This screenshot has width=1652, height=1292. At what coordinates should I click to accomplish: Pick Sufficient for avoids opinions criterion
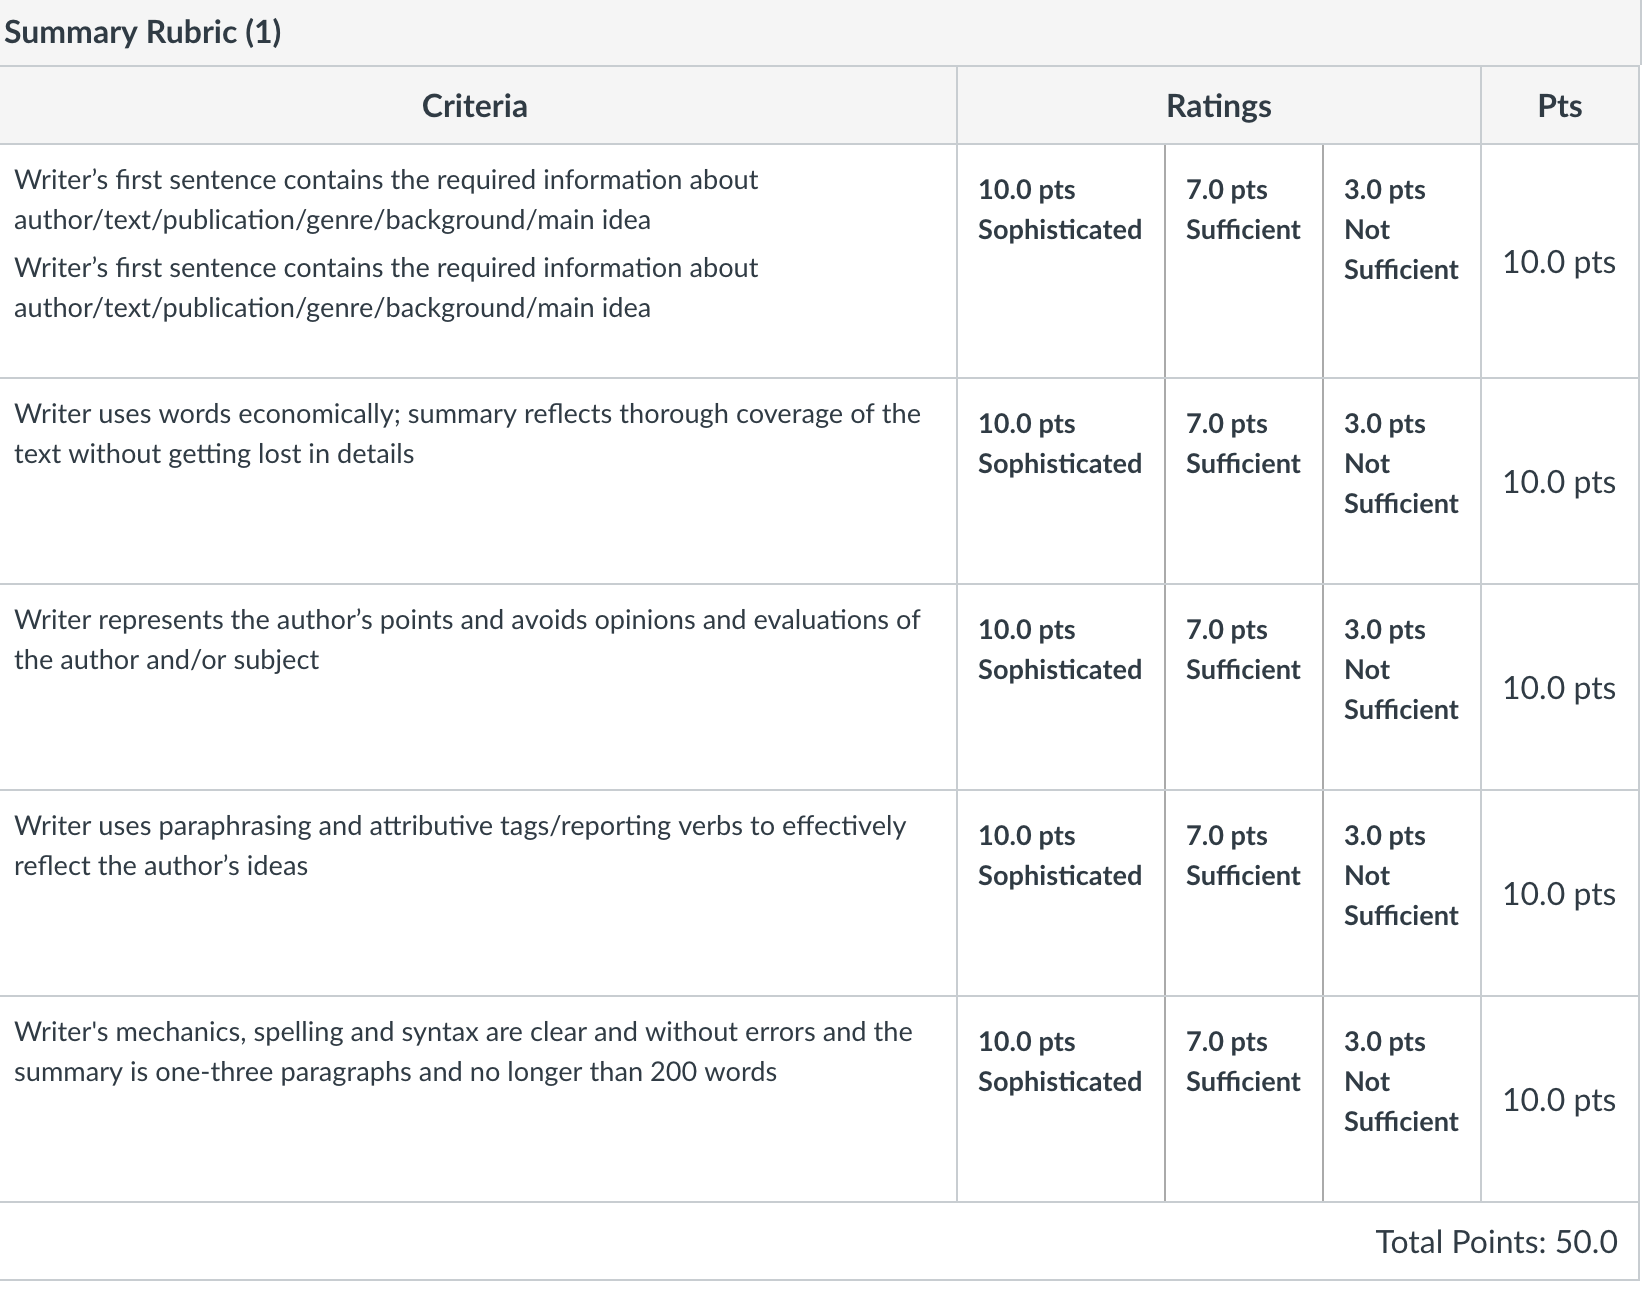1243,687
